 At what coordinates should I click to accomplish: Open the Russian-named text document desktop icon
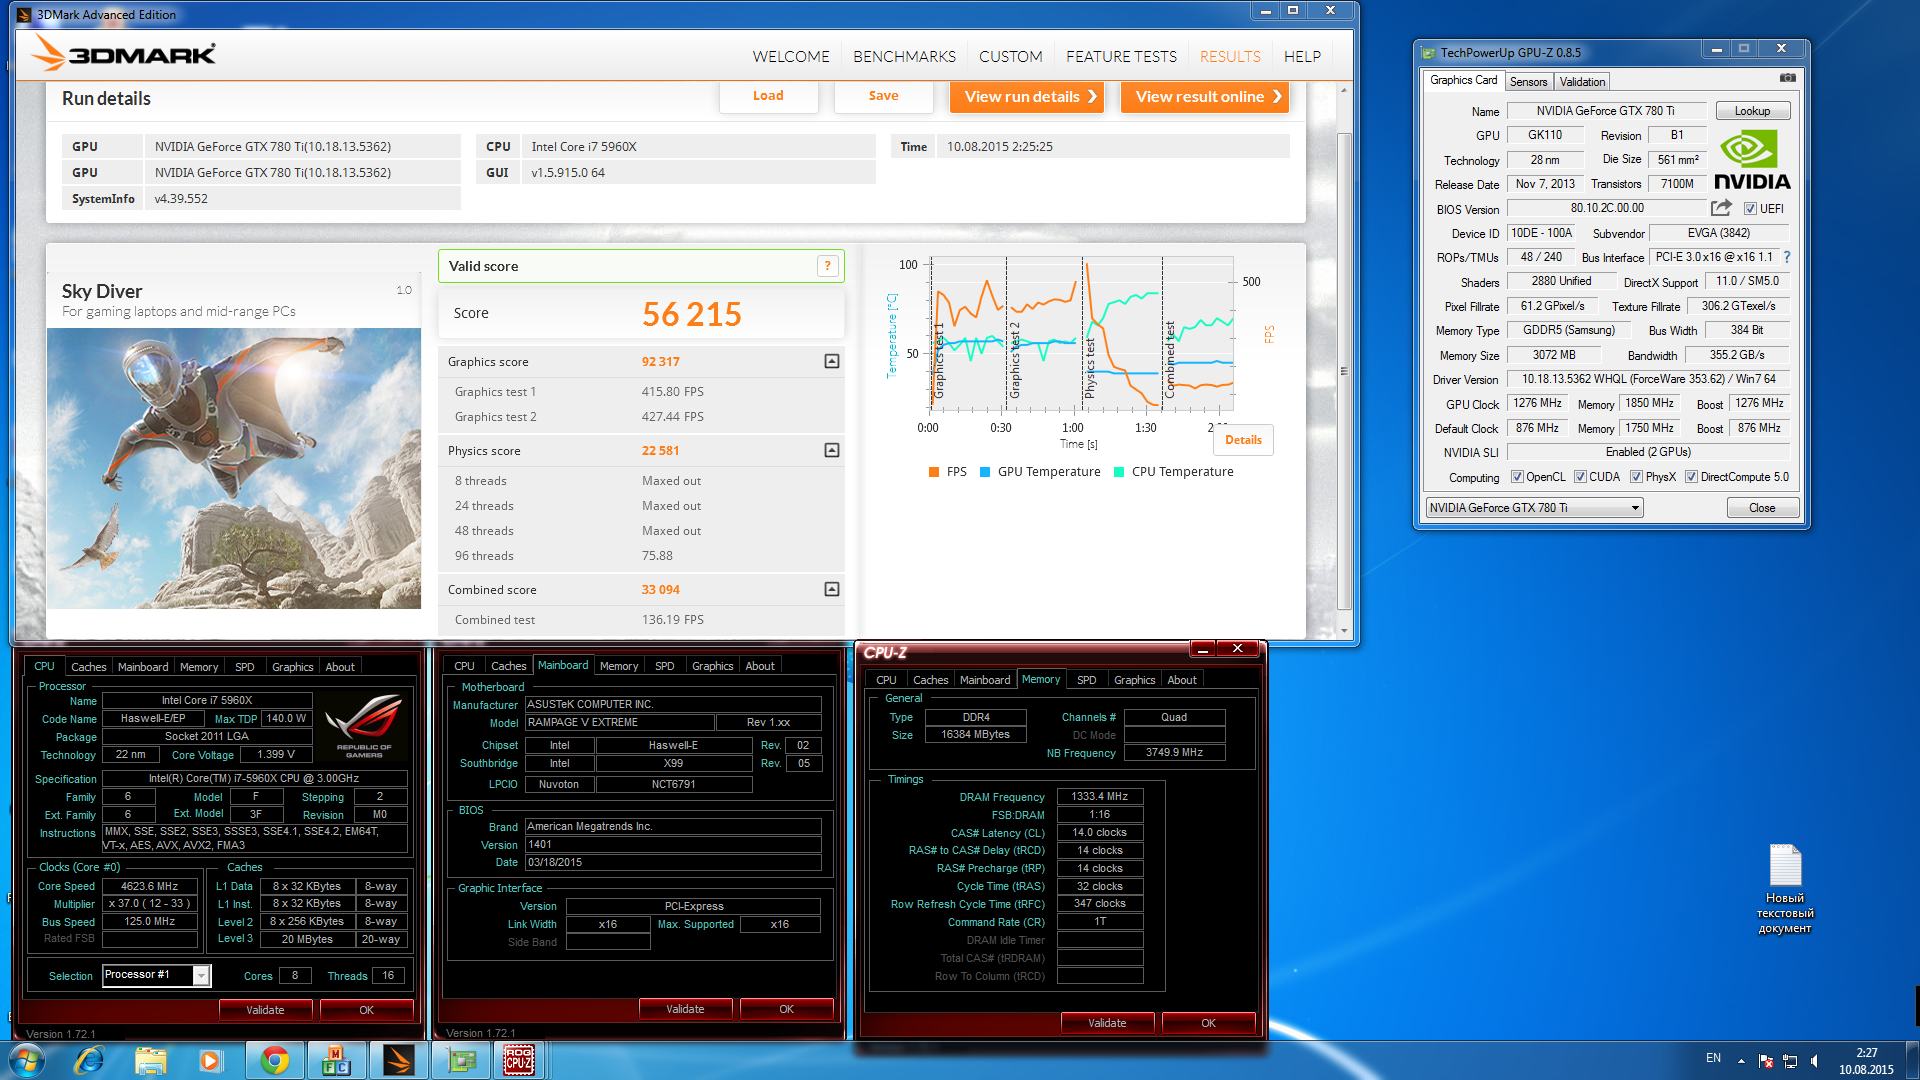[x=1785, y=889]
